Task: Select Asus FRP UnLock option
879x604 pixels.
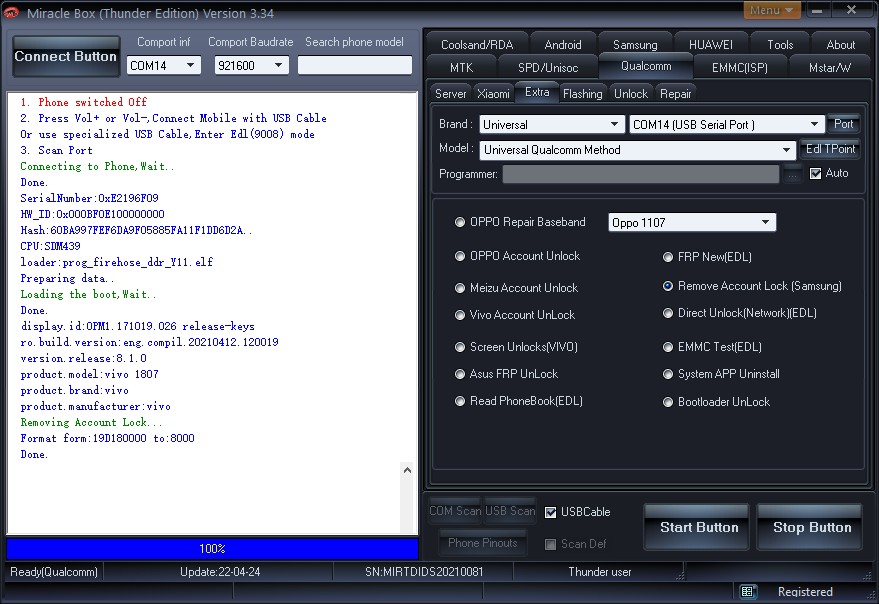Action: click(460, 374)
